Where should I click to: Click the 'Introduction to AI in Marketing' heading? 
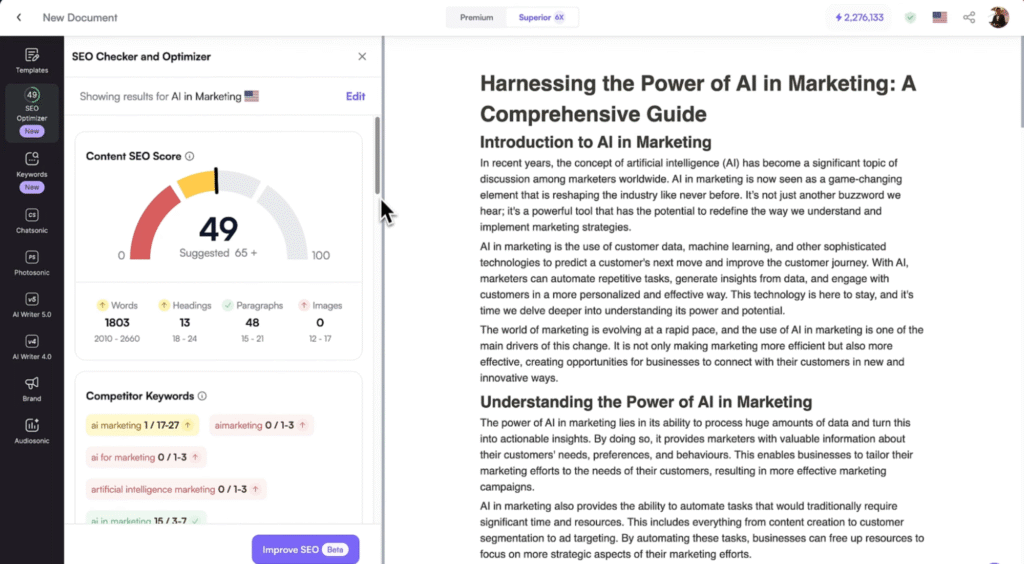point(596,142)
